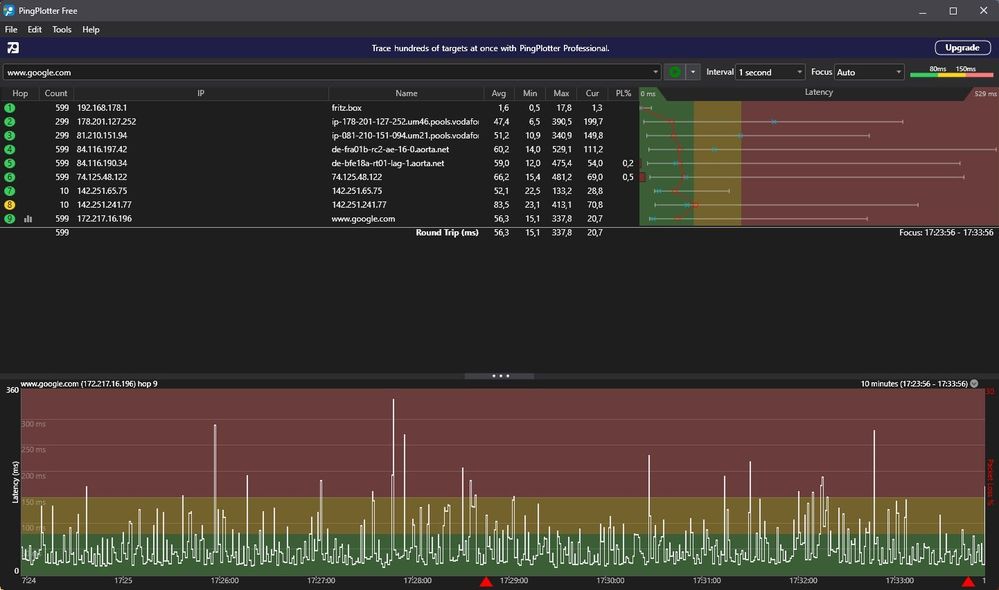Click IP address 172.217.16.196
The height and width of the screenshot is (590, 999).
coord(104,219)
